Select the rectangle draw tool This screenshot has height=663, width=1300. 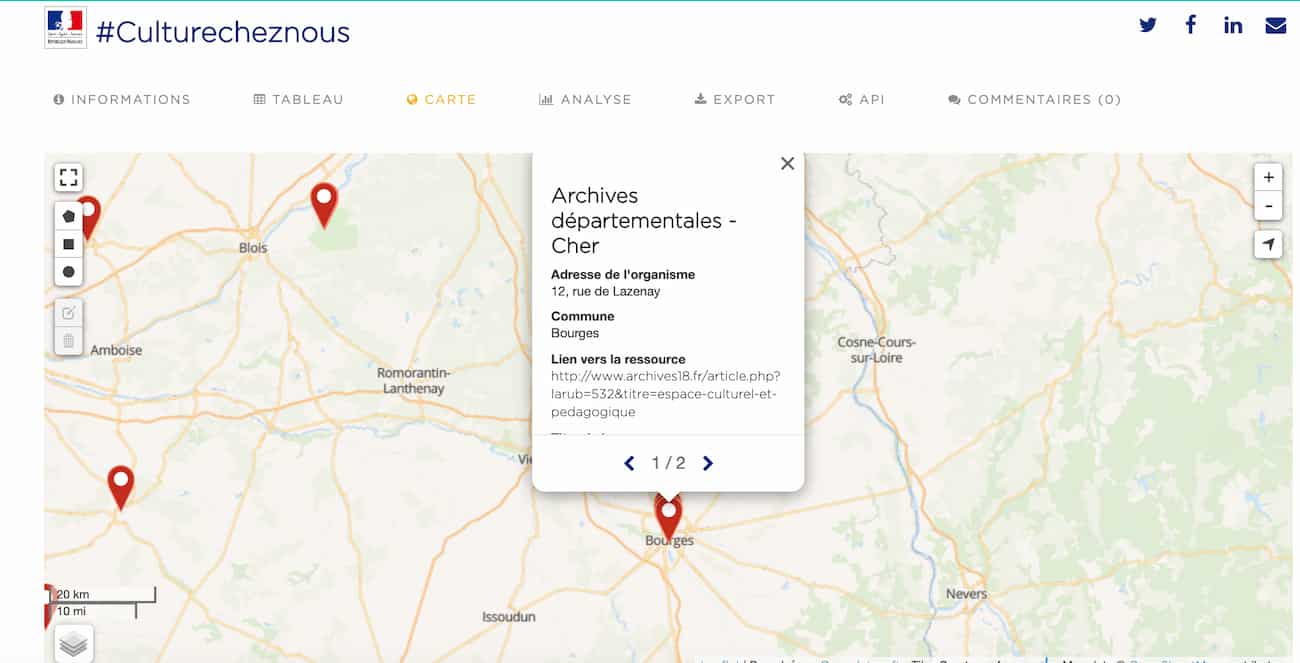point(68,244)
